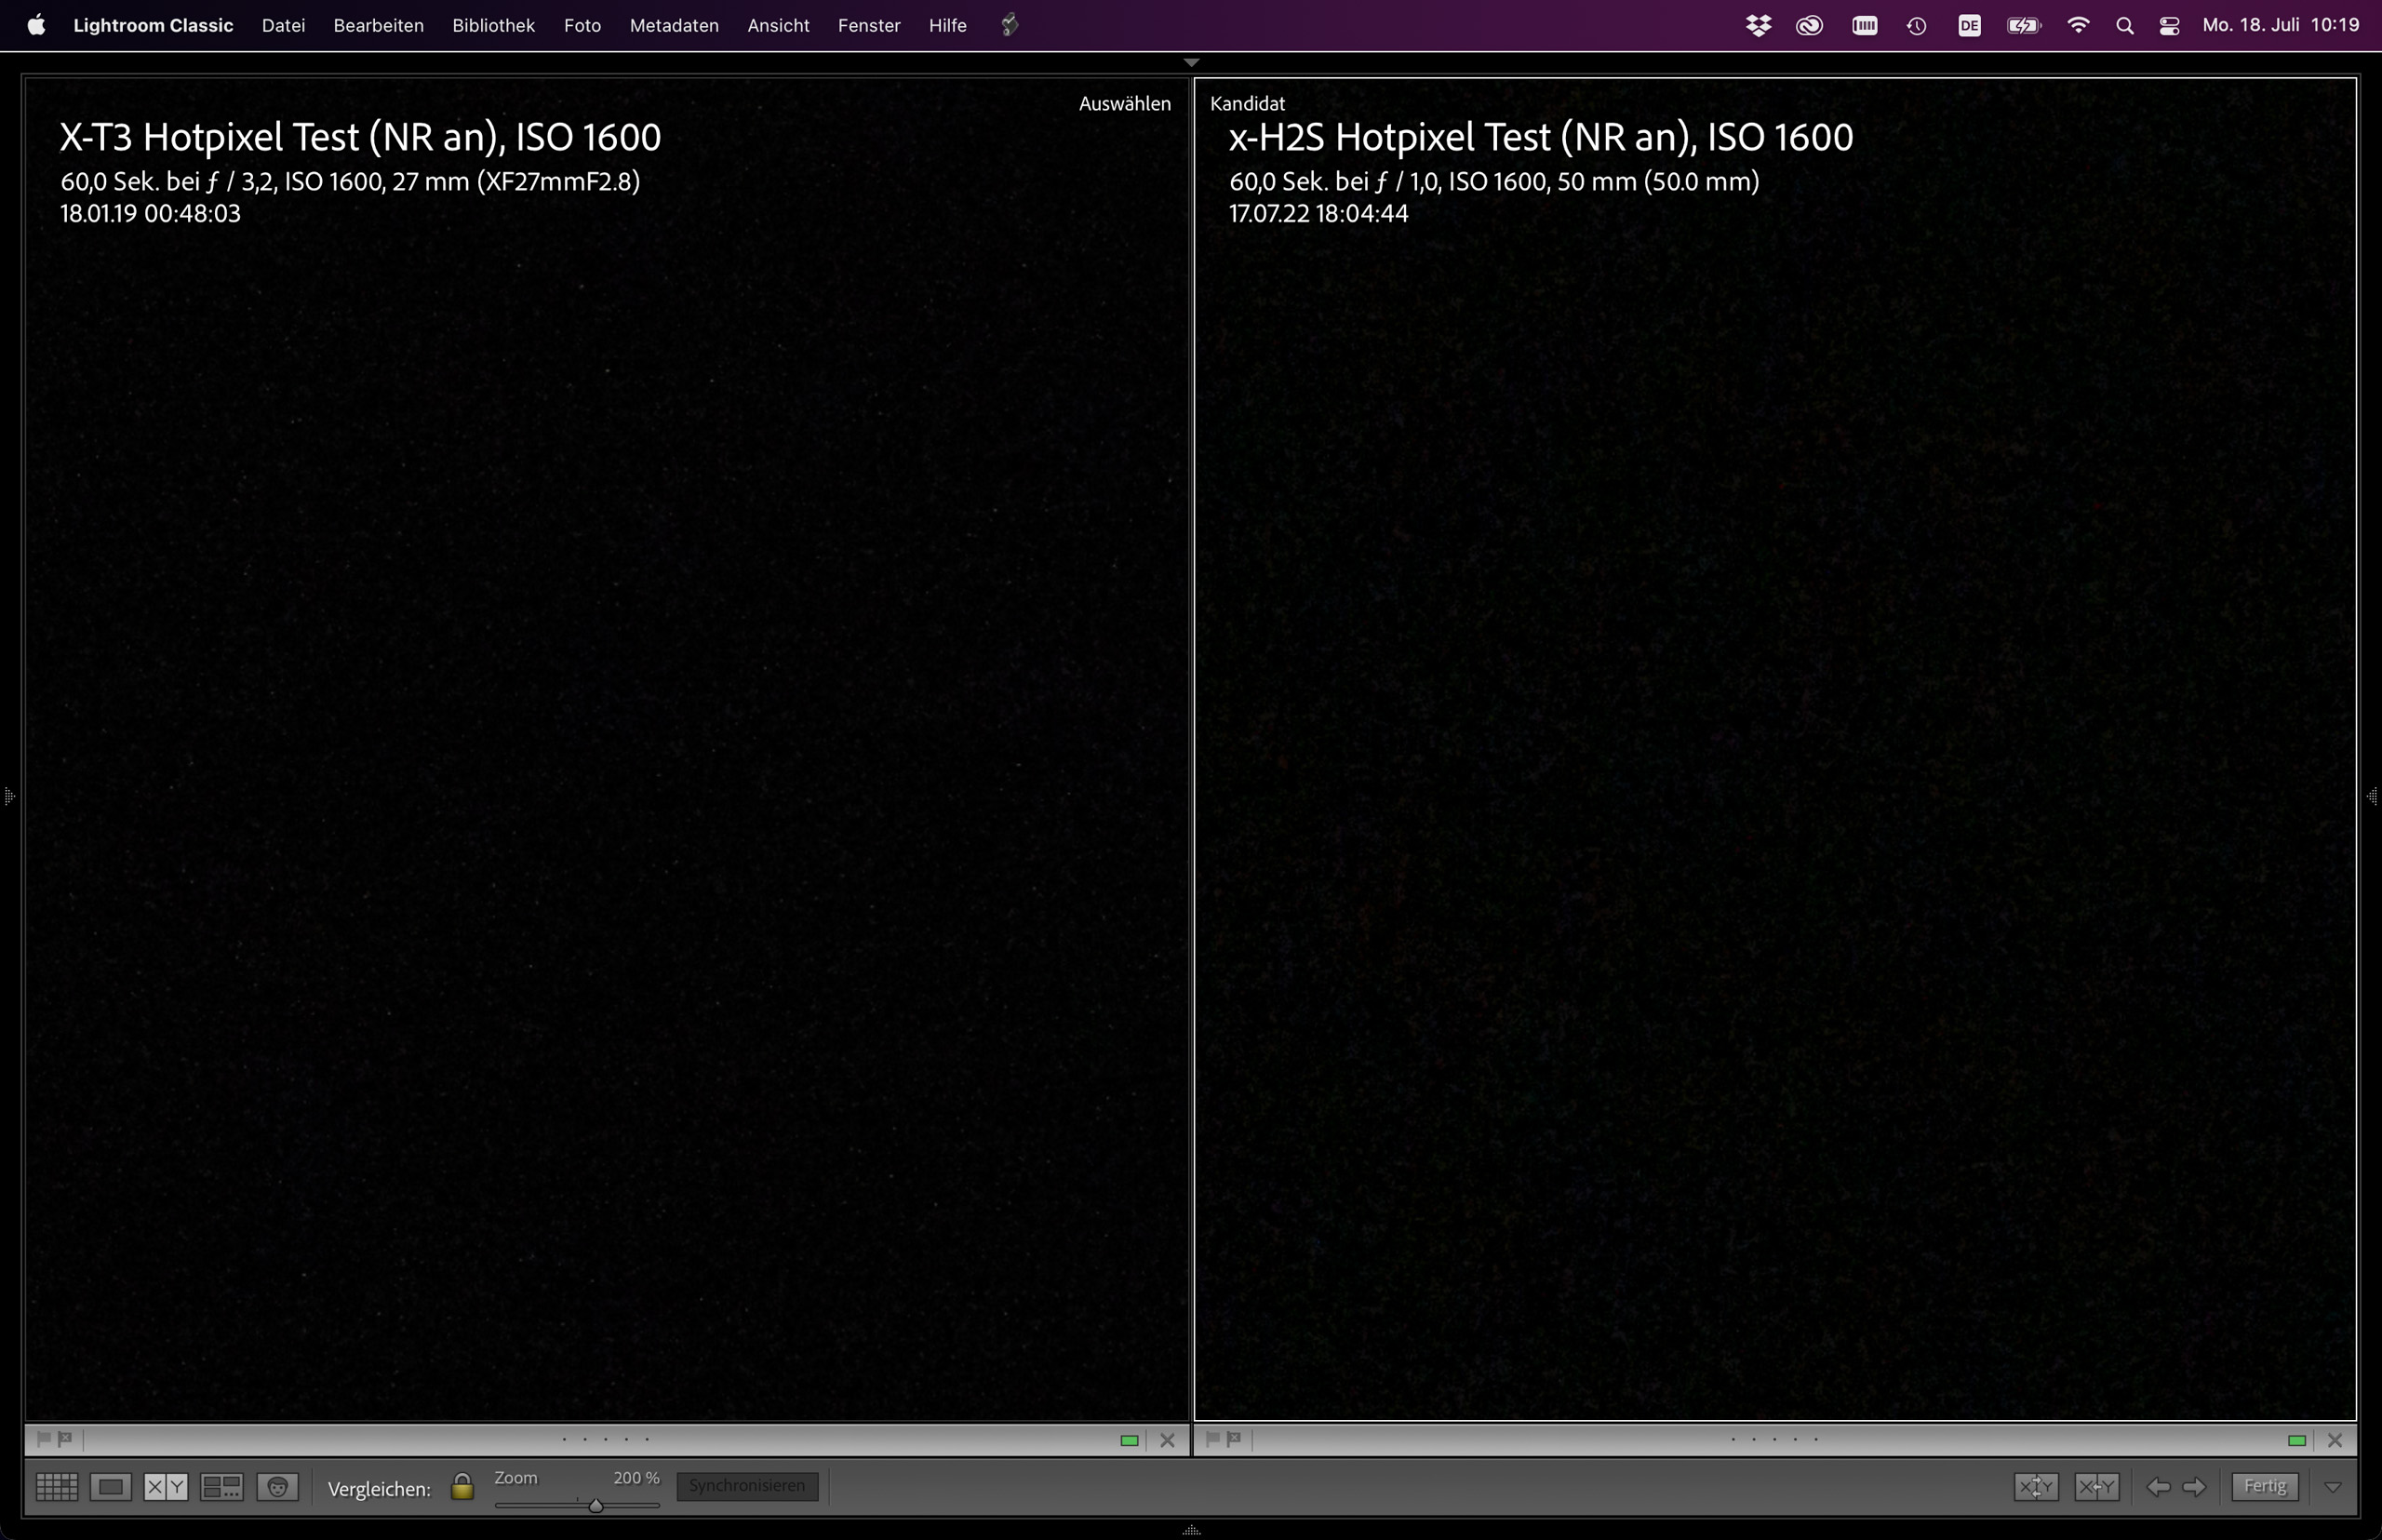
Task: Click the X-T3 Hotpixel Test title text
Action: click(x=360, y=137)
